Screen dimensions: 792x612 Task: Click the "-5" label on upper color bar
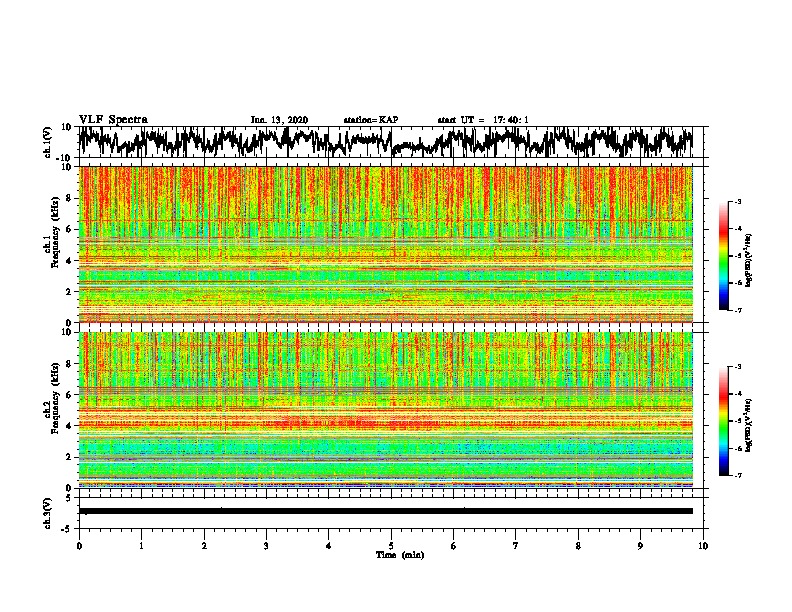point(738,256)
